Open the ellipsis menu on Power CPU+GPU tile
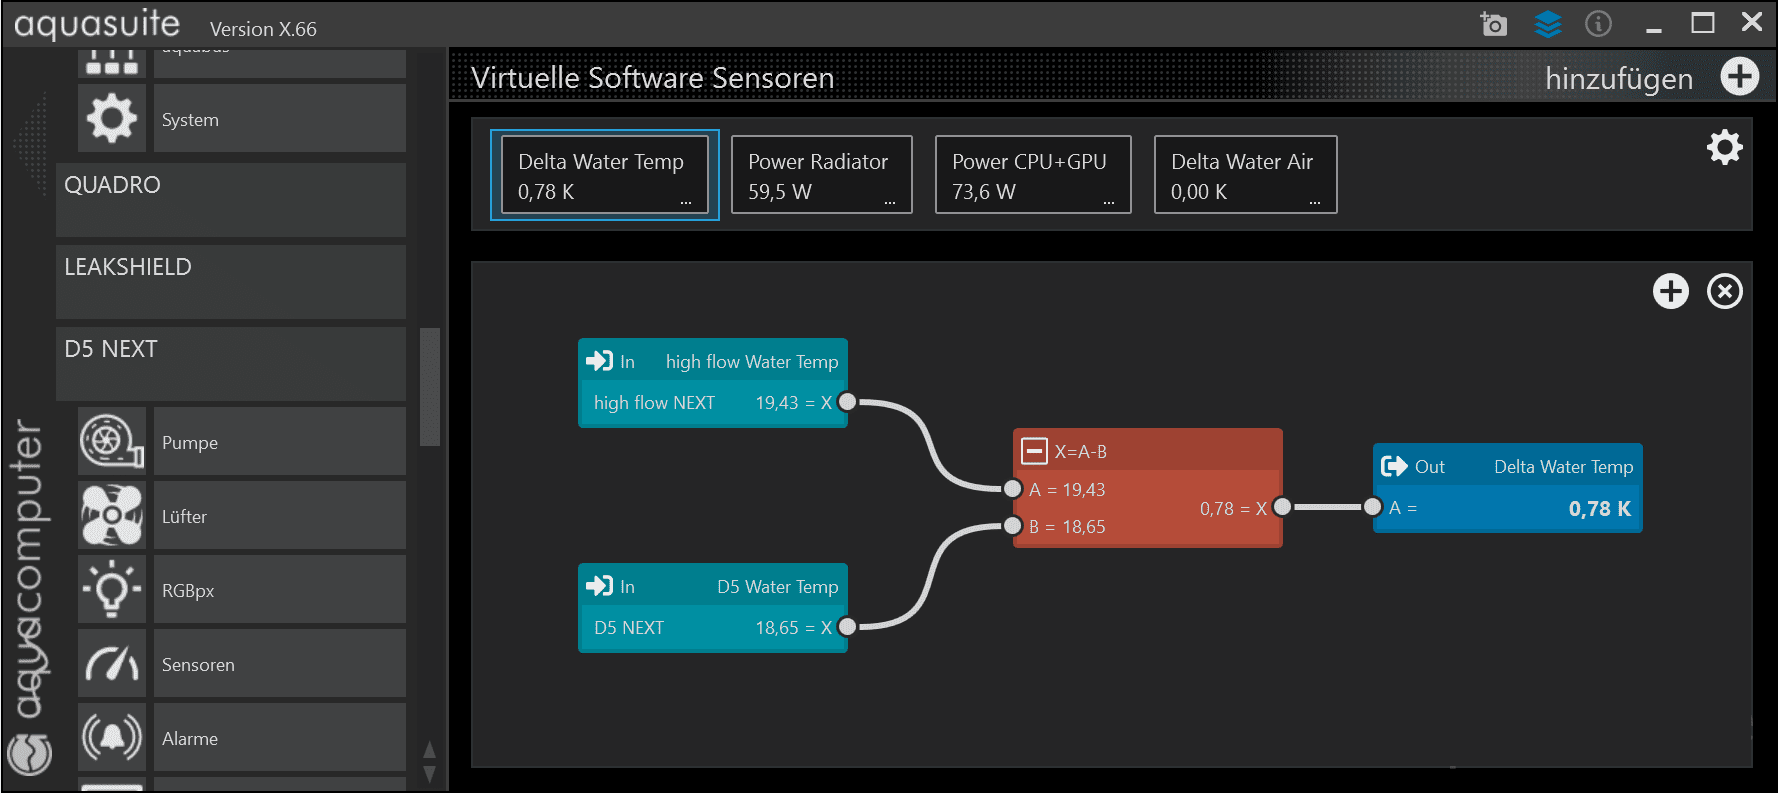Image resolution: width=1778 pixels, height=793 pixels. 1109,202
